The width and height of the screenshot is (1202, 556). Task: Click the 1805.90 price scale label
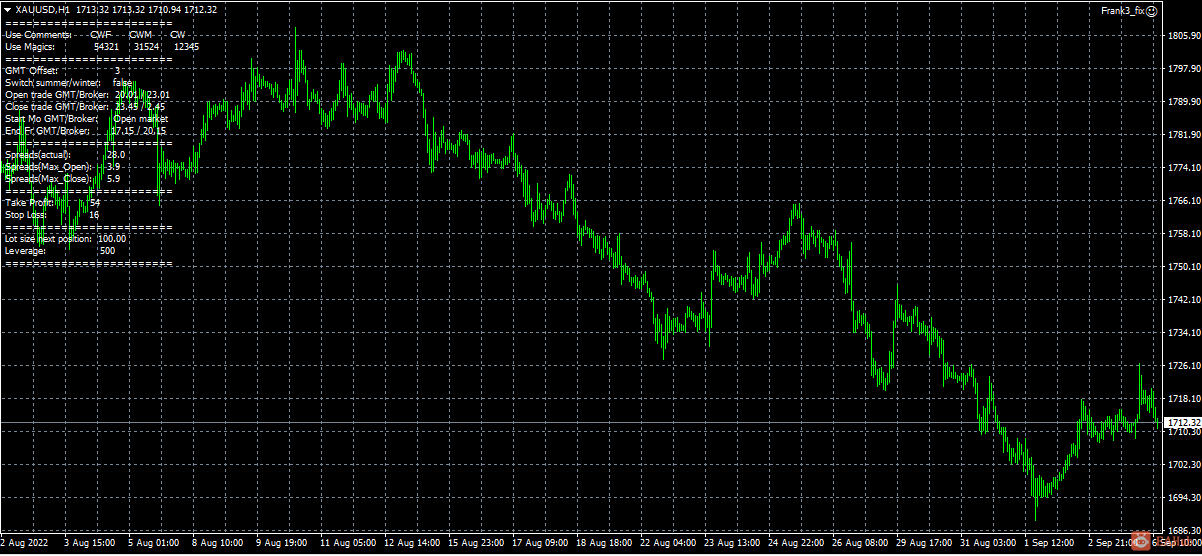tap(1184, 36)
